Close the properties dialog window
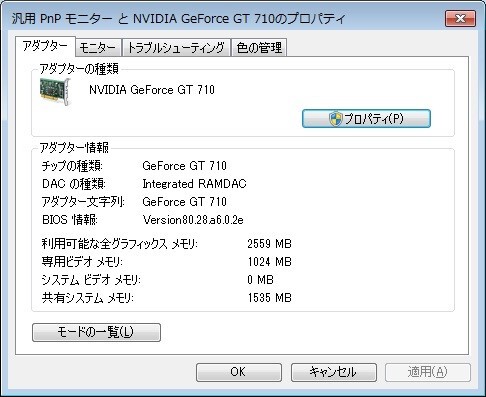Viewport: 486px width, 397px height. (x=460, y=18)
